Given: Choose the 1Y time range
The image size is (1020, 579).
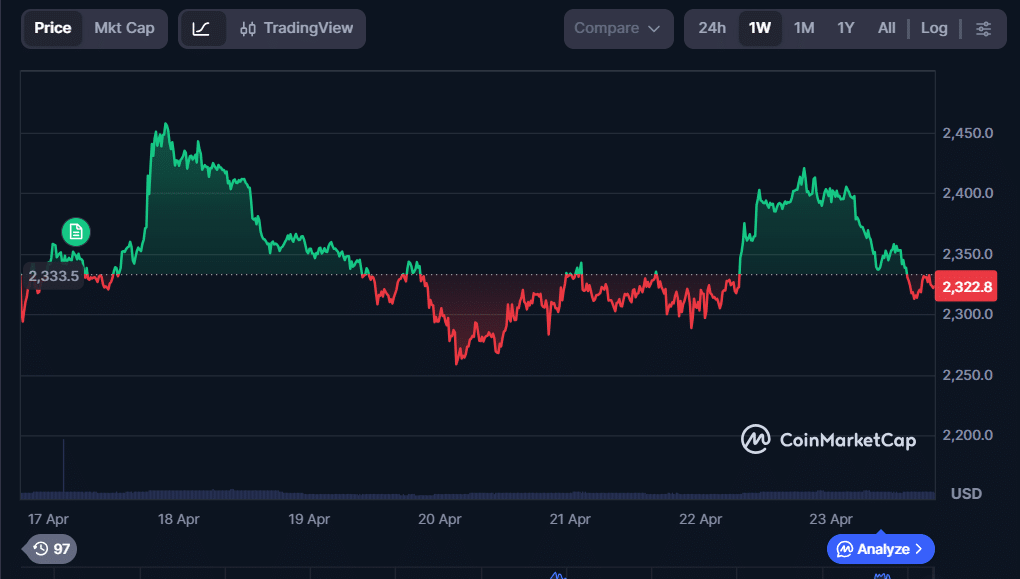Looking at the screenshot, I should coord(846,29).
